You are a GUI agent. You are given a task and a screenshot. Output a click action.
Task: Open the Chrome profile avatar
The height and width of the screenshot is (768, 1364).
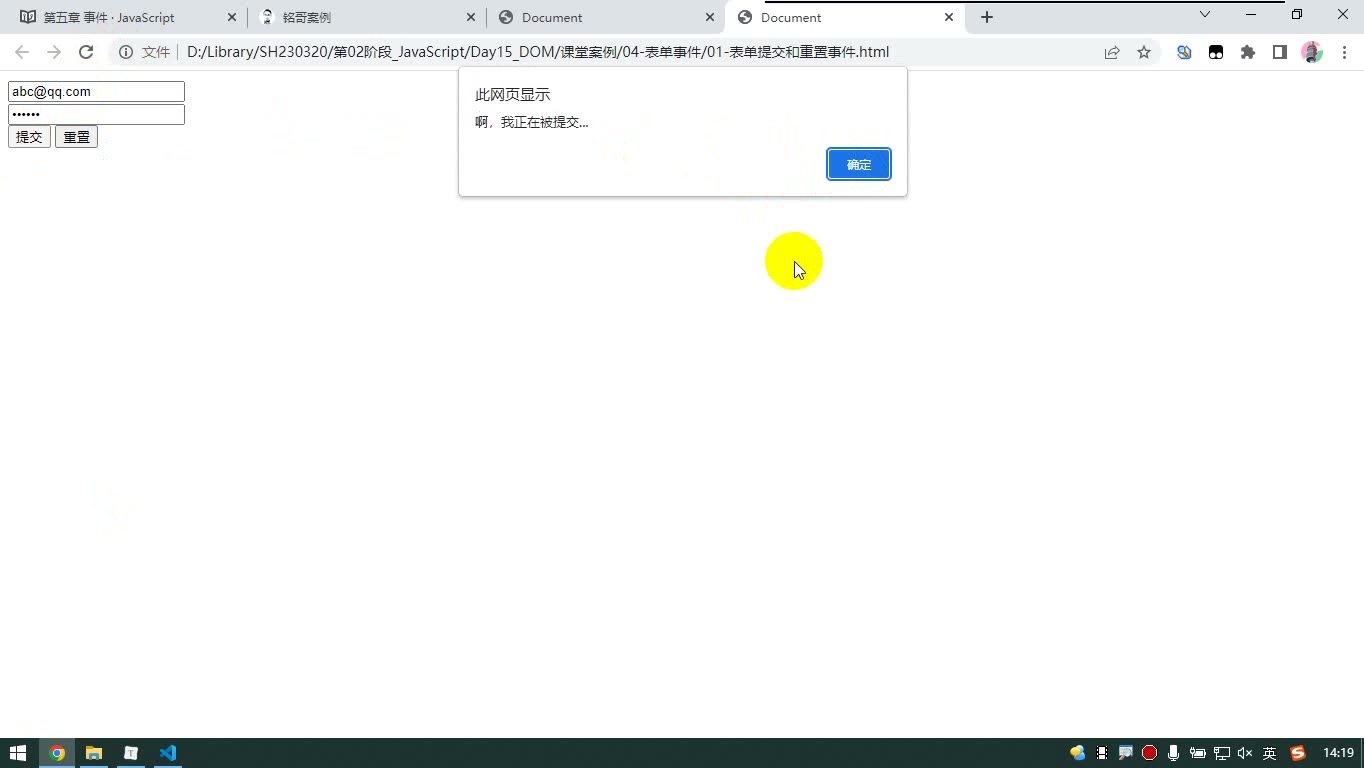[1312, 52]
